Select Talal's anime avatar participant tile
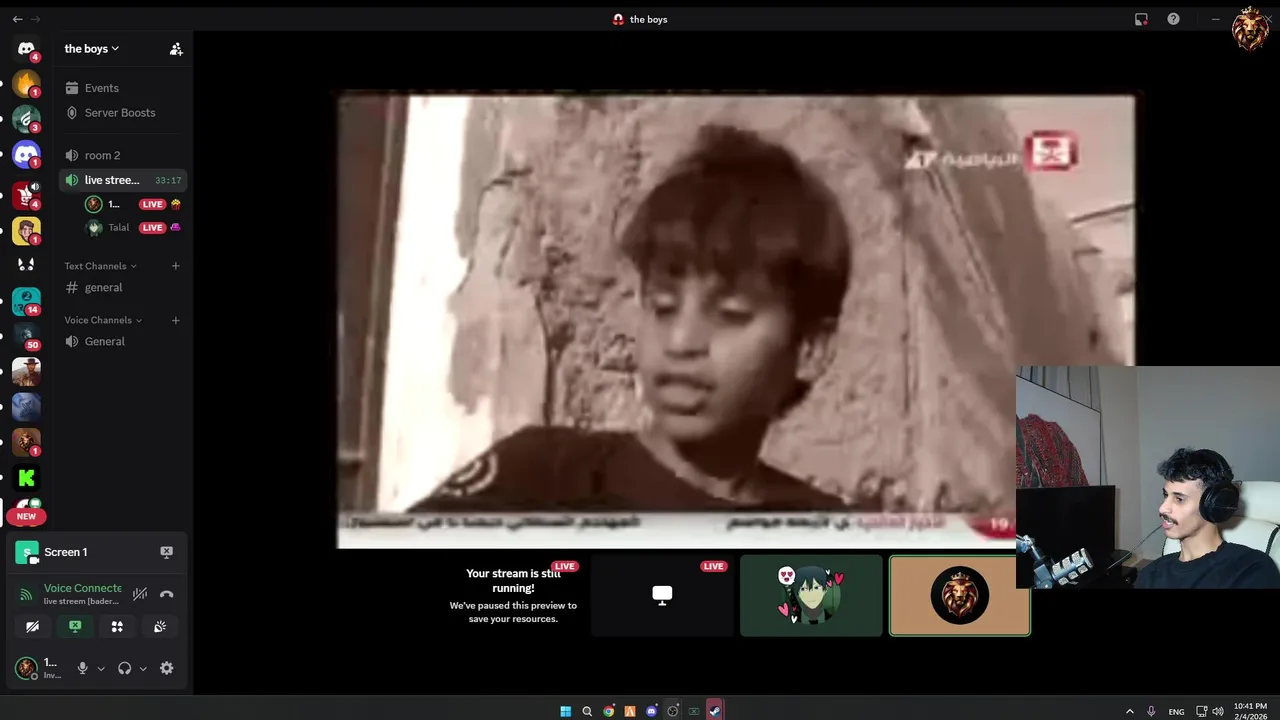1280x720 pixels. (x=811, y=596)
